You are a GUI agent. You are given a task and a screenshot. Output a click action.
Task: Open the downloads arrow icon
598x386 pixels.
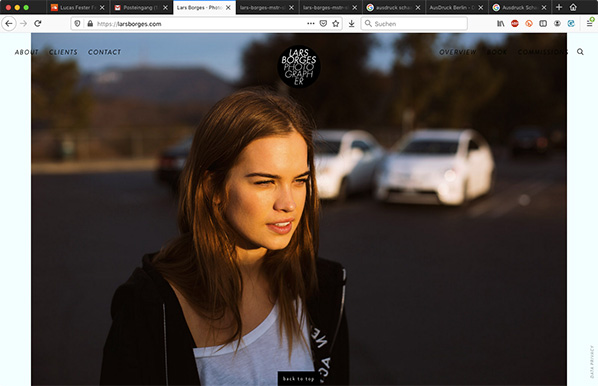[352, 24]
